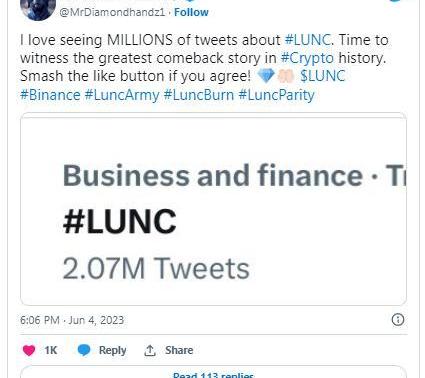This screenshot has width=425, height=378.
Task: Click the share upload arrow icon
Action: coord(150,350)
